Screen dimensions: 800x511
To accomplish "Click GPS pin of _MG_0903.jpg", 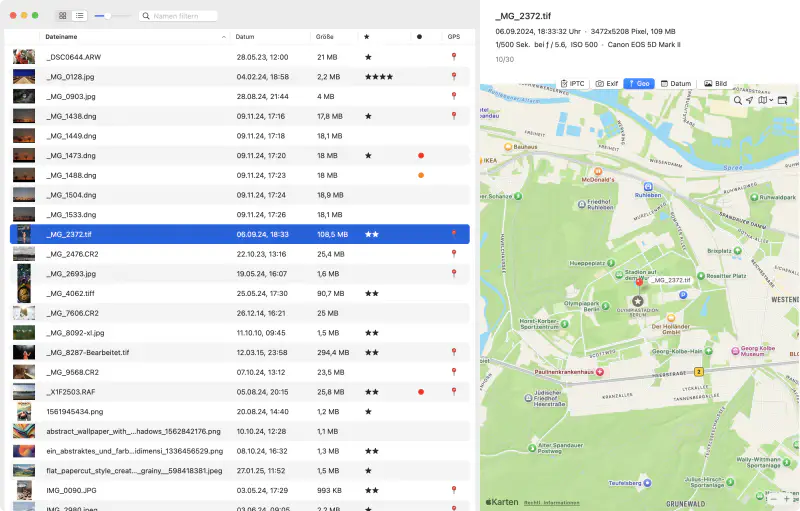I will tap(454, 96).
